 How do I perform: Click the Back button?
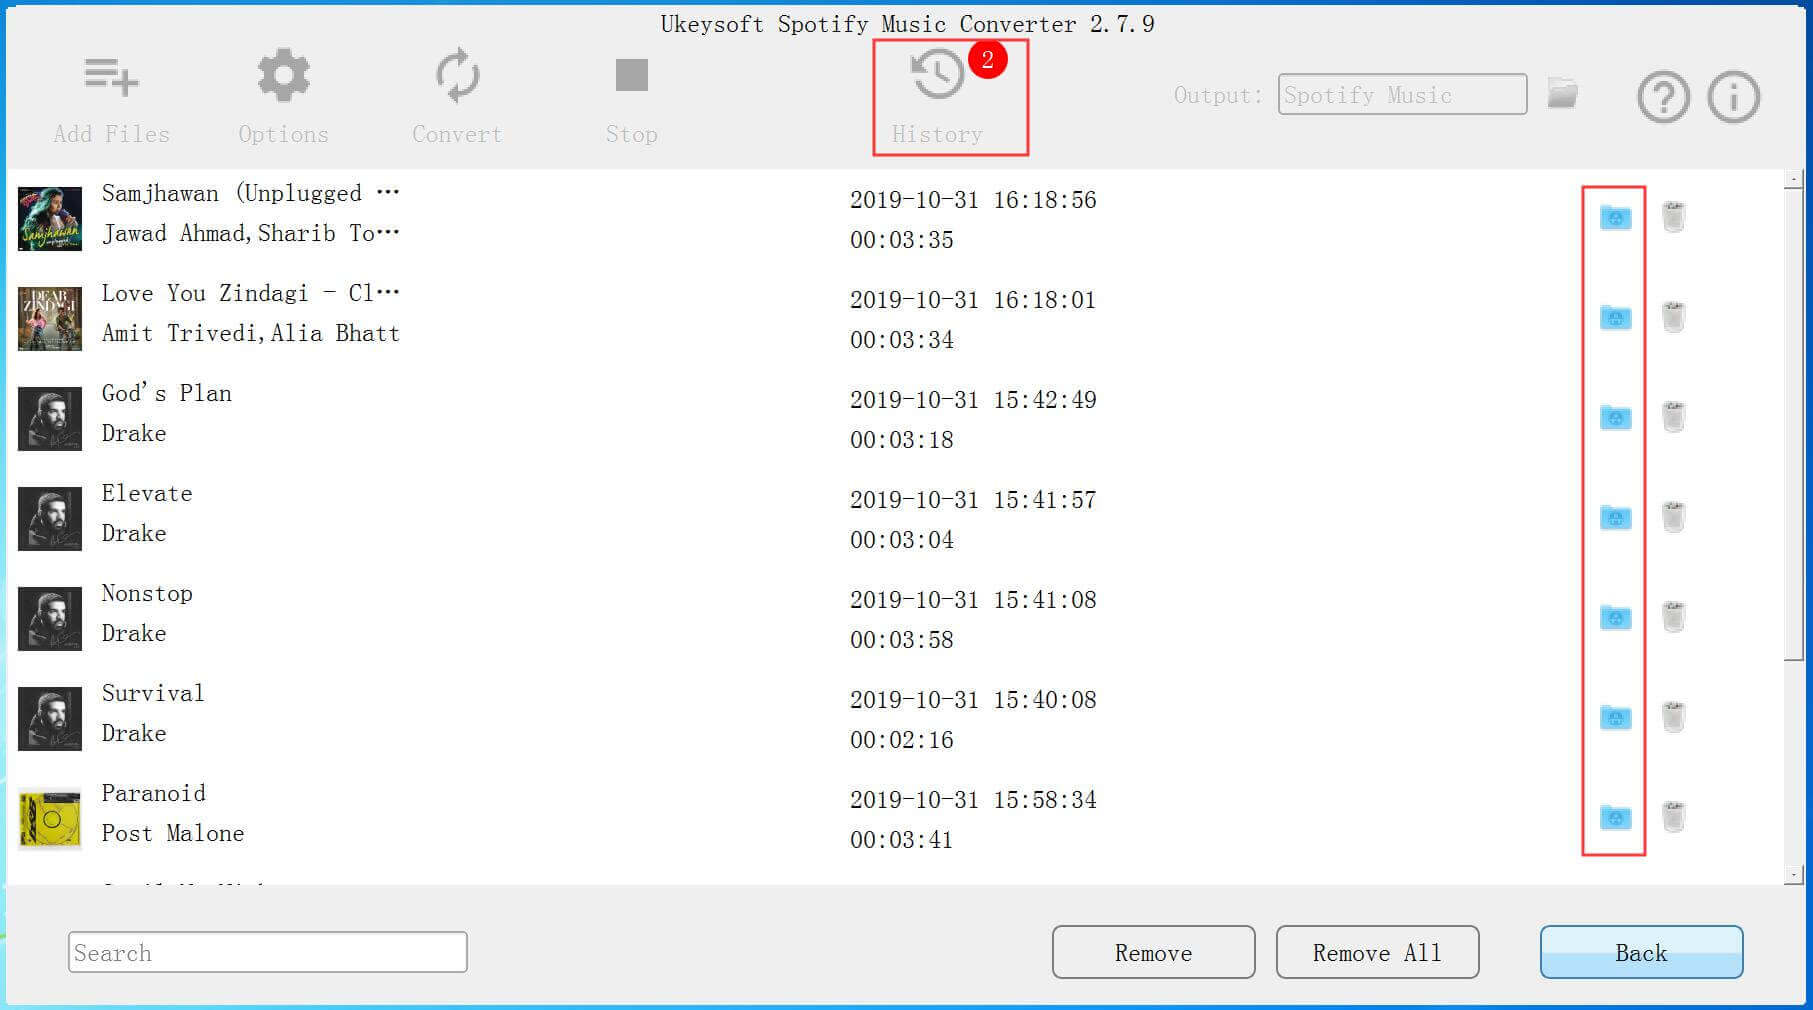pos(1641,952)
